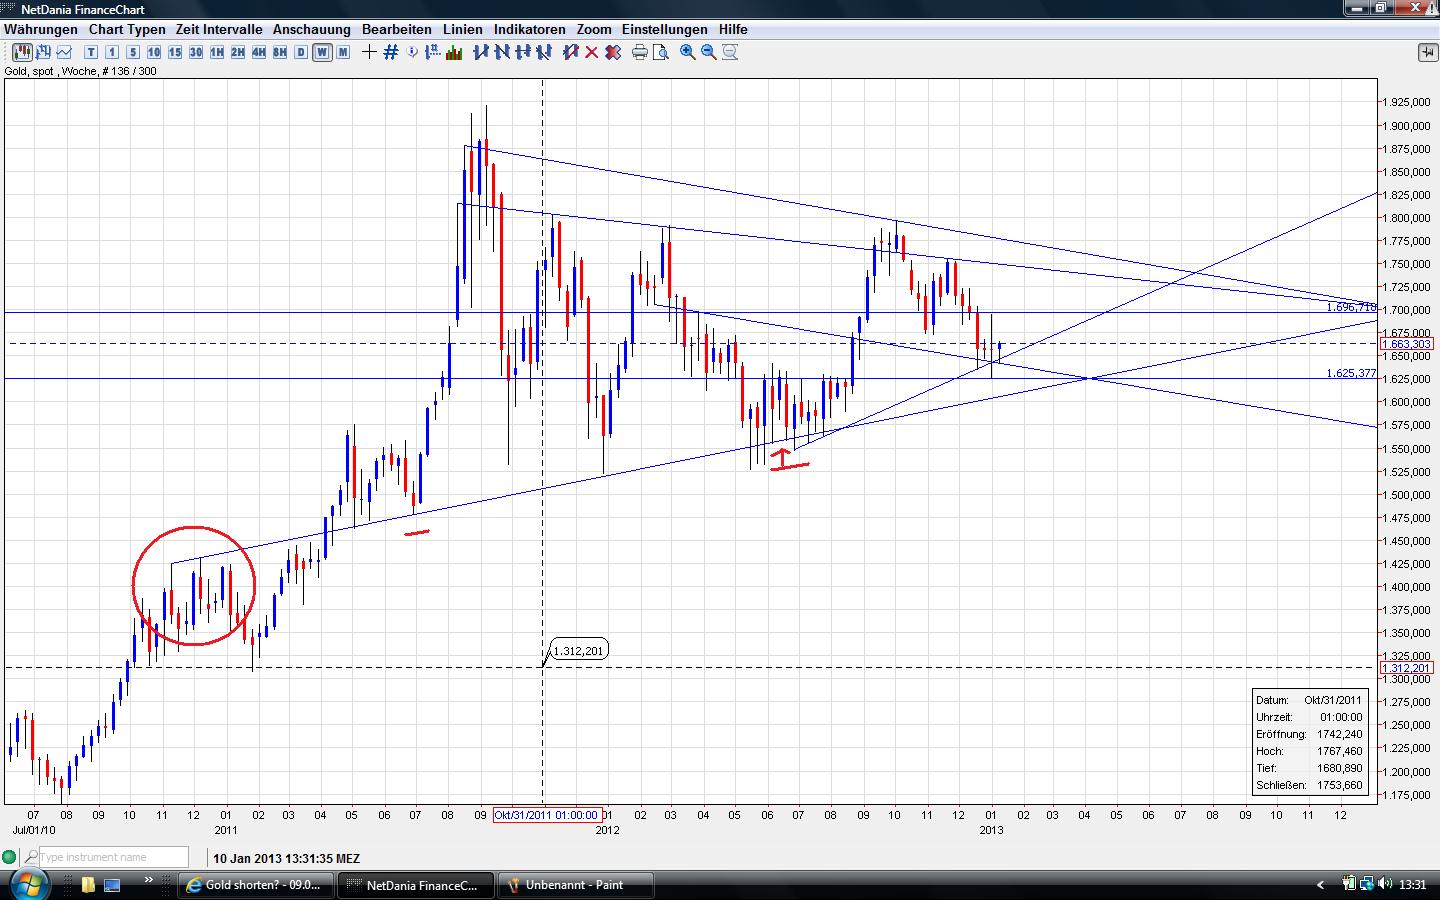
Task: Open the Währungen menu
Action: (x=40, y=29)
